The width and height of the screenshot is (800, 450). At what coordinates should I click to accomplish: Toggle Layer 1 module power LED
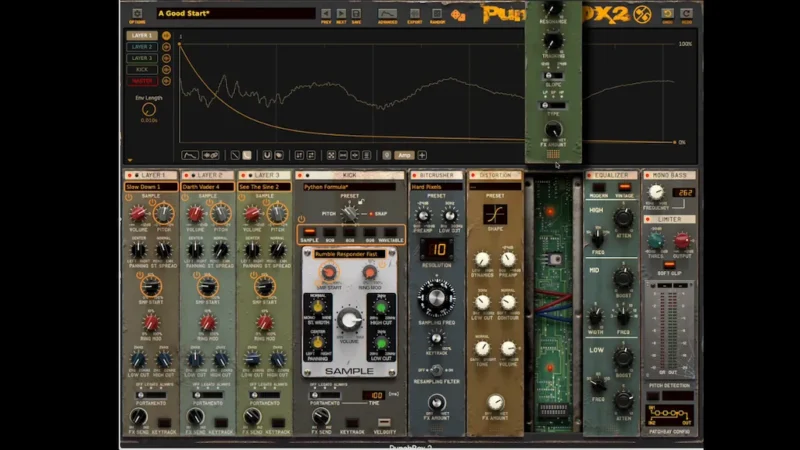tap(130, 176)
